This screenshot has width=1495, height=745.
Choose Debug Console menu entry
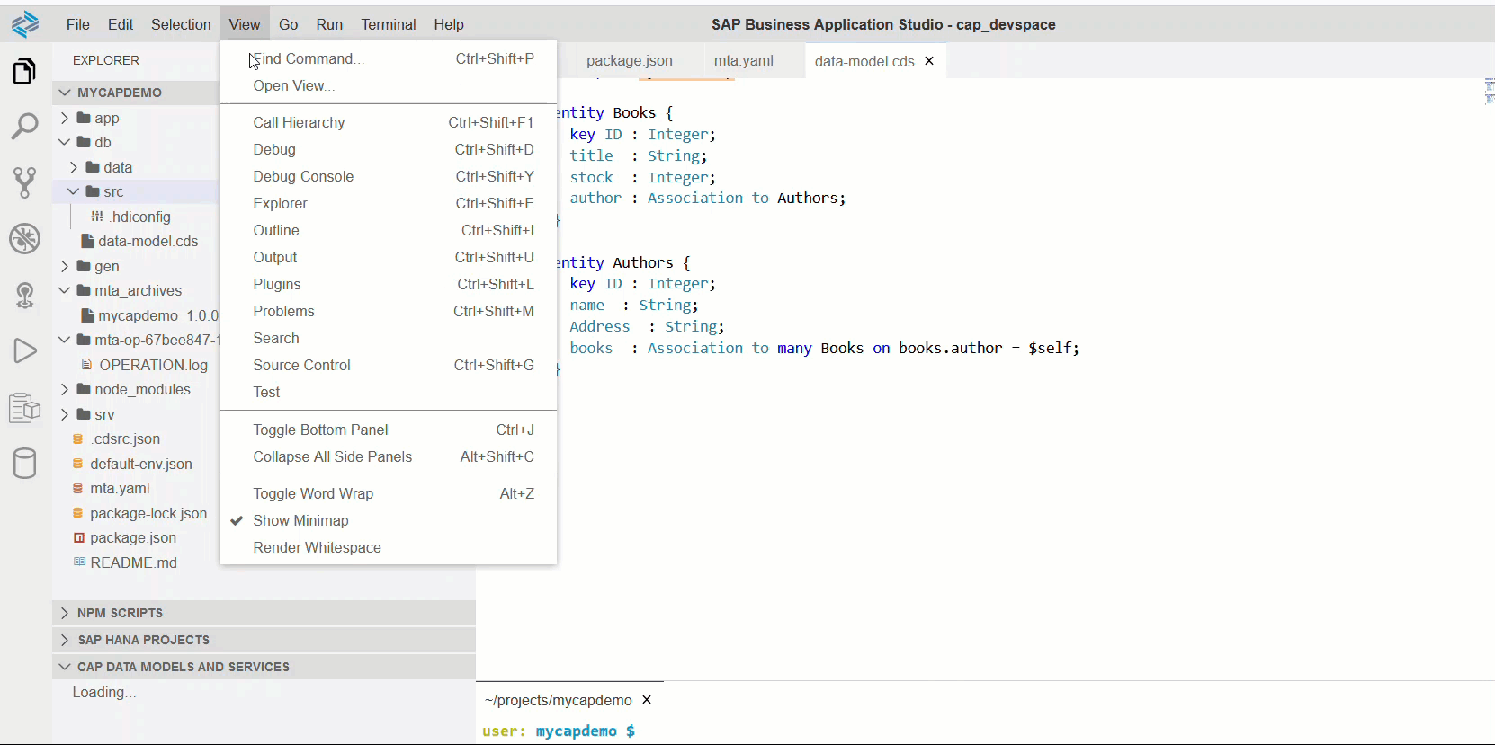(x=388, y=177)
